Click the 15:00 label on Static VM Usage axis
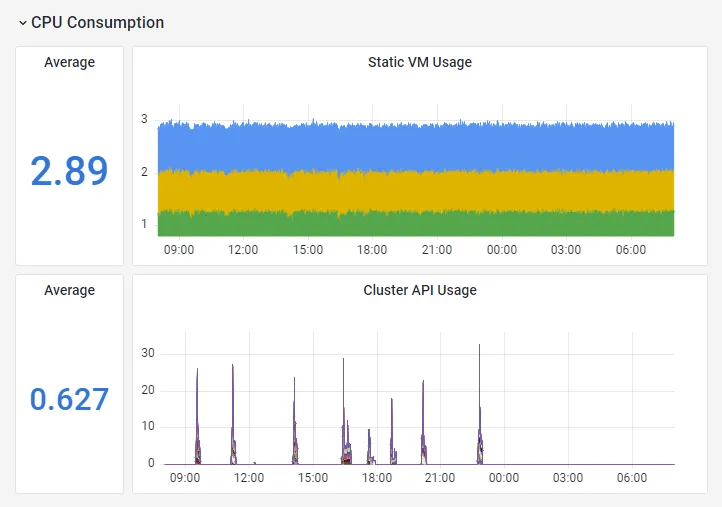 click(308, 250)
